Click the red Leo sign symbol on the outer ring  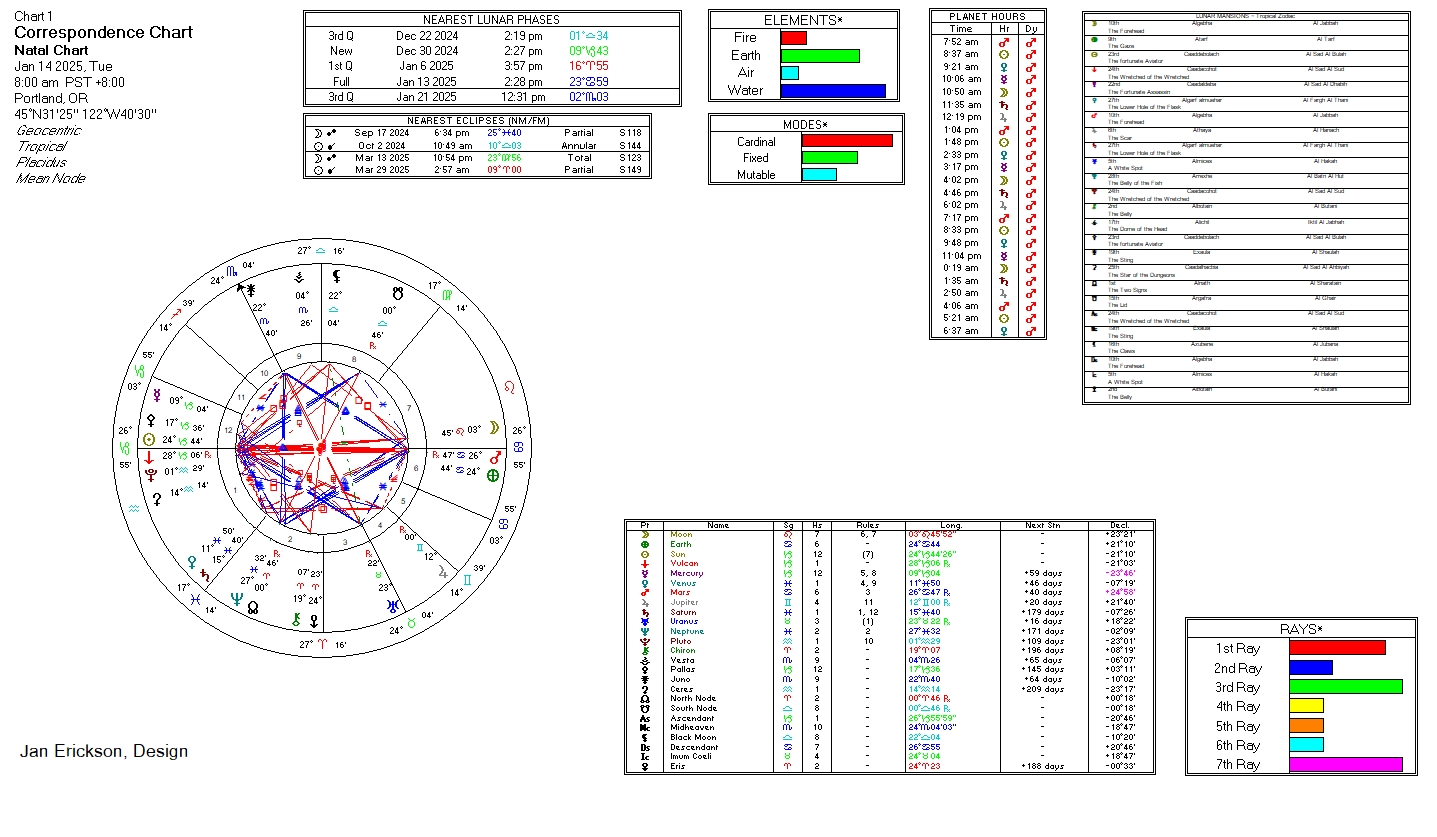click(x=510, y=386)
